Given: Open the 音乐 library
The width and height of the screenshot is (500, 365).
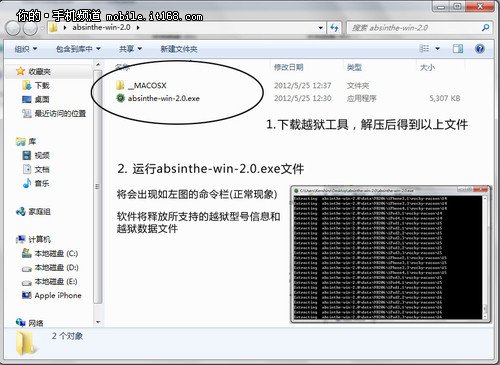Looking at the screenshot, I should point(36,183).
